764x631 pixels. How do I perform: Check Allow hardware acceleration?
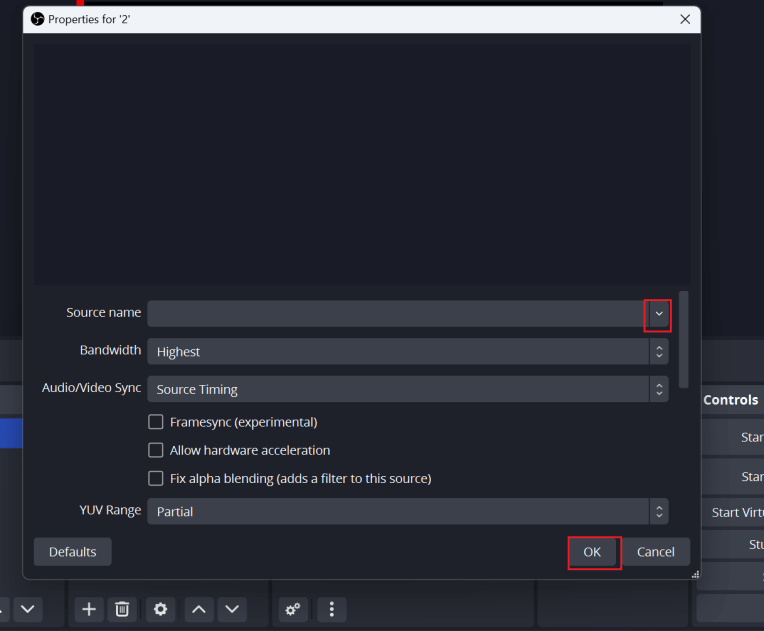click(156, 450)
